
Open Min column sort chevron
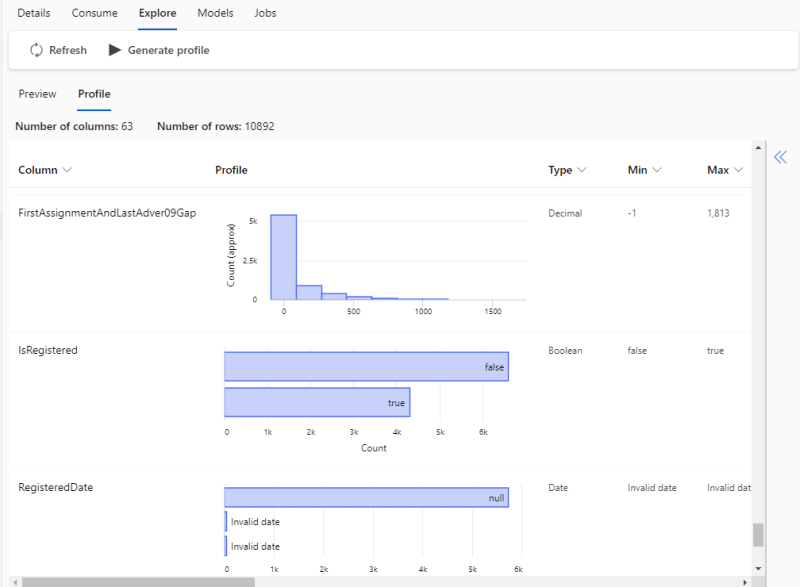pyautogui.click(x=657, y=170)
